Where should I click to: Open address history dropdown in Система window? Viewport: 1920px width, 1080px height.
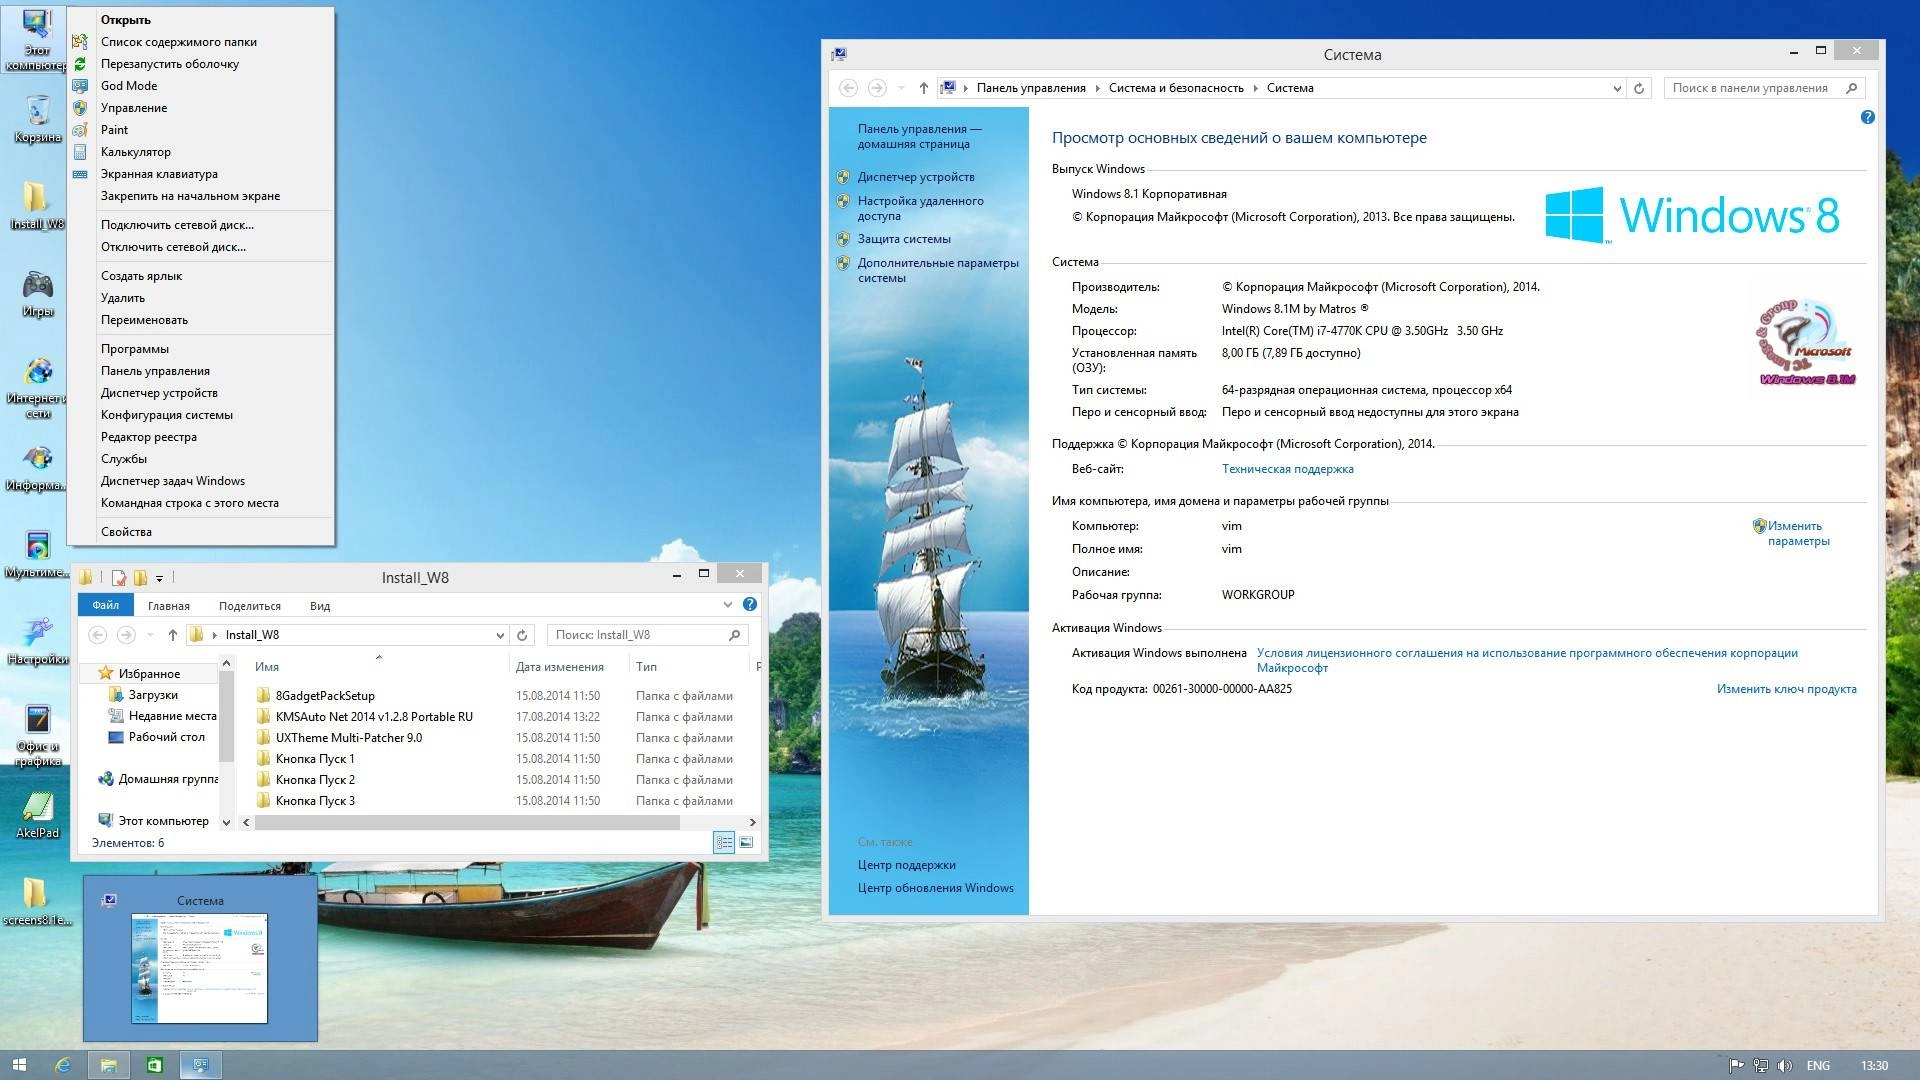[1617, 88]
